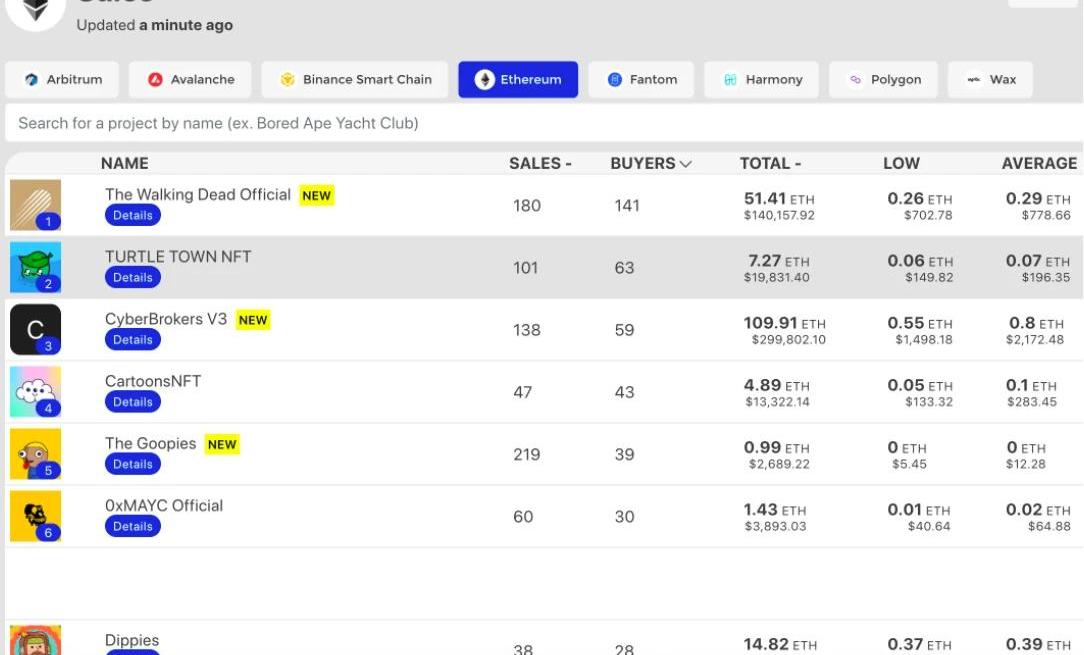
Task: Open the Harmony chain tab
Action: (761, 80)
